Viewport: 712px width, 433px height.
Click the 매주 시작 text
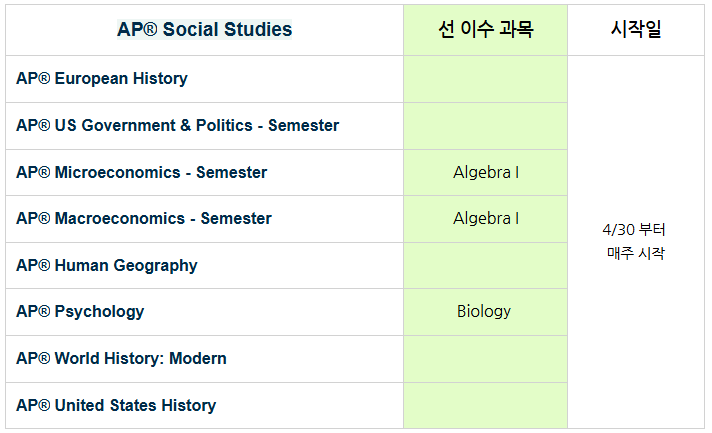pos(635,254)
